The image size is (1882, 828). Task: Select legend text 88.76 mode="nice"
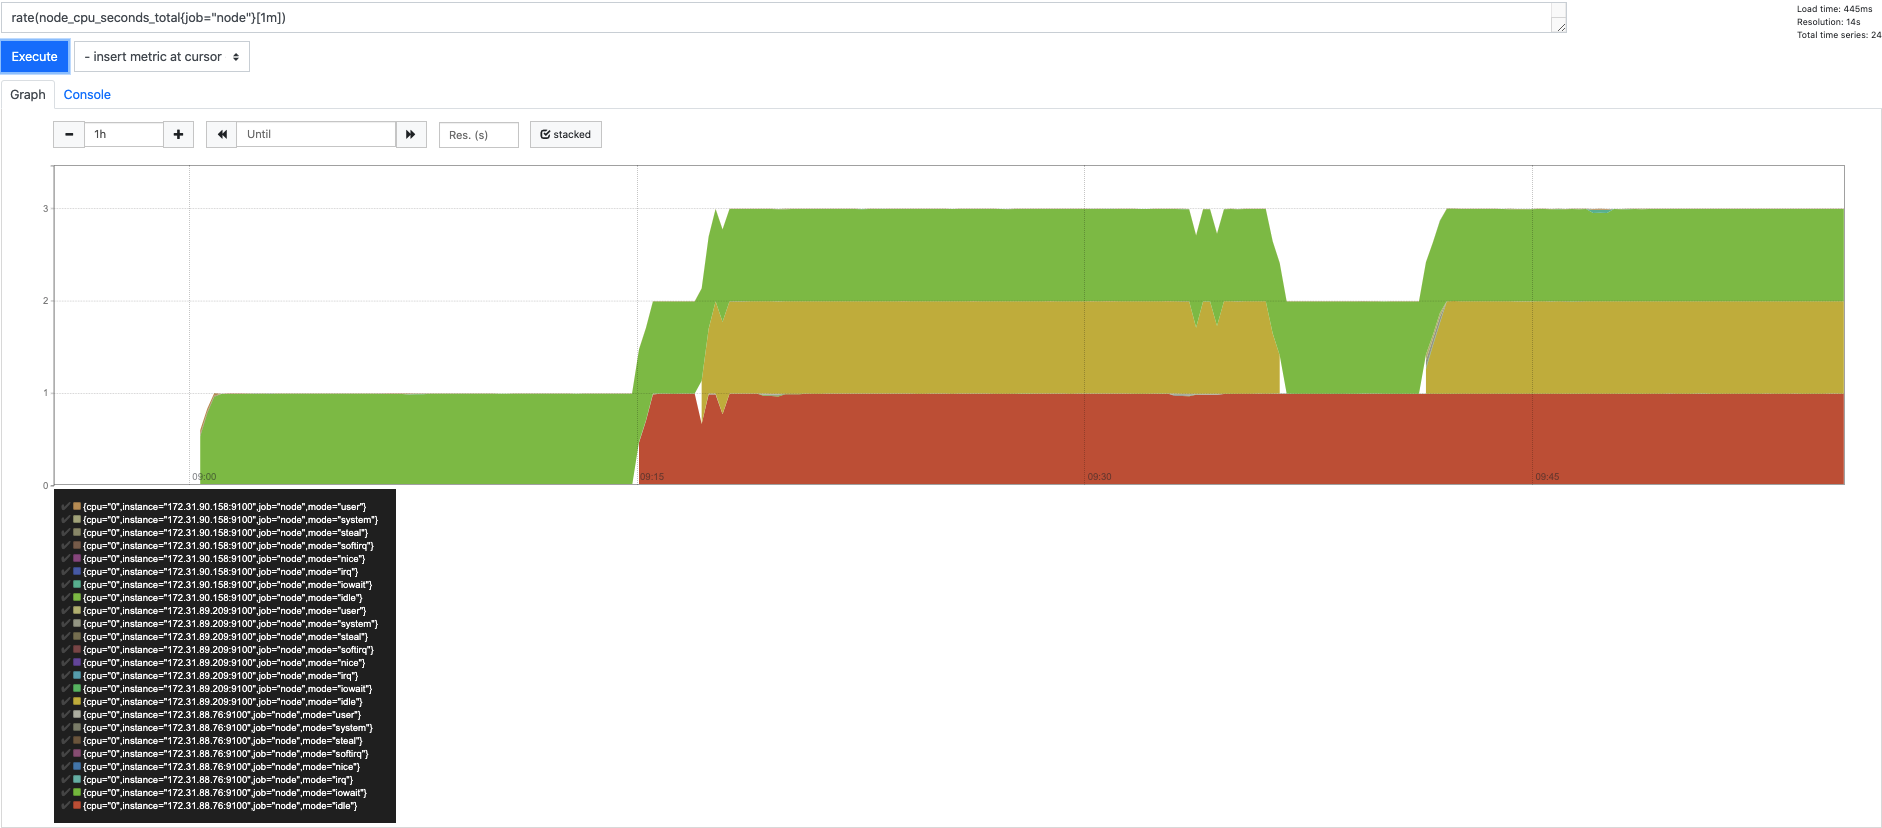tap(221, 767)
